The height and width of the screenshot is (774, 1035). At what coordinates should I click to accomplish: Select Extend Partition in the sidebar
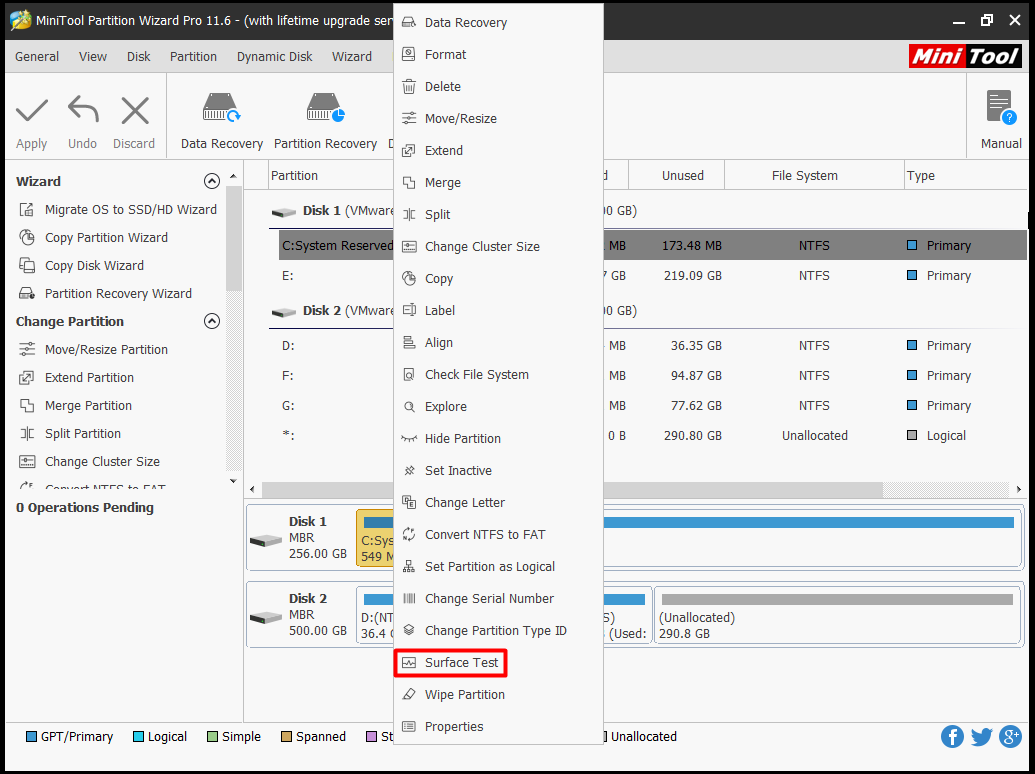[x=76, y=377]
